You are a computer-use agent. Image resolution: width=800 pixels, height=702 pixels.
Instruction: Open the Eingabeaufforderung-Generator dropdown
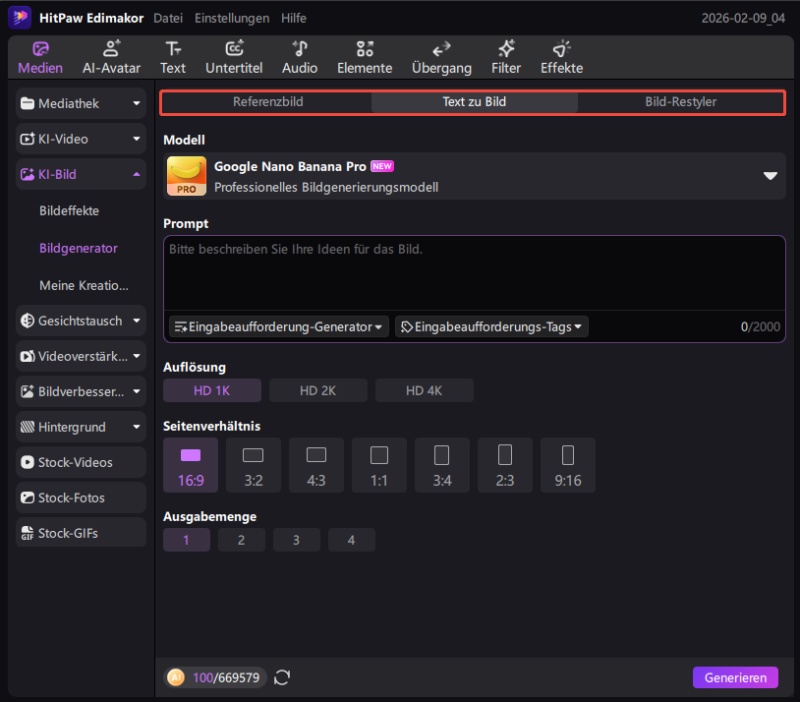(x=278, y=327)
